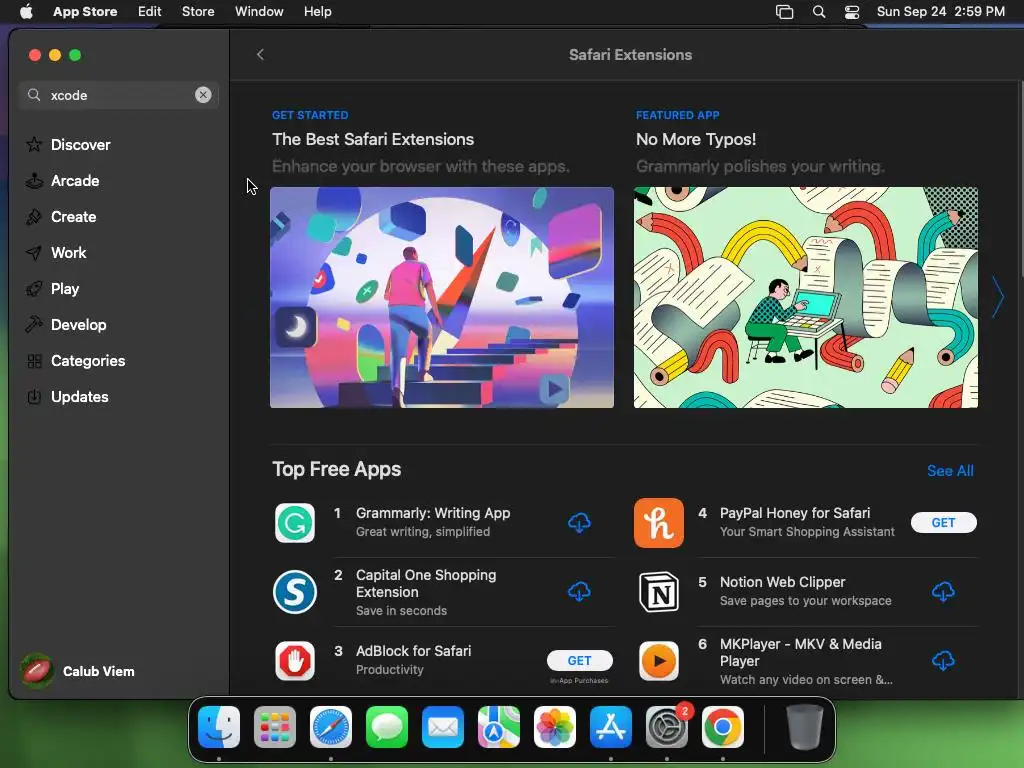Open Control Center in menu bar
The width and height of the screenshot is (1024, 768).
point(852,12)
